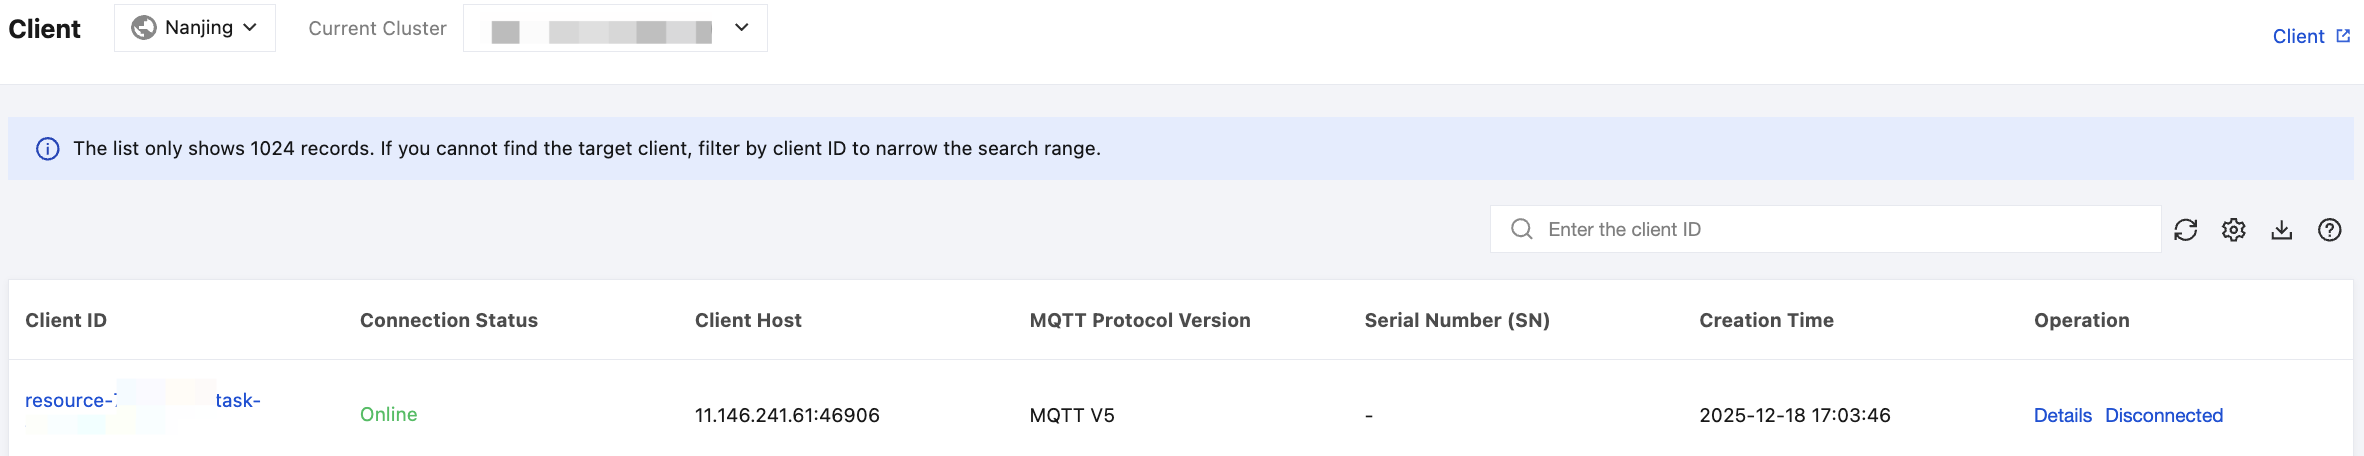Click Disconnected for the resource client

tap(2163, 415)
